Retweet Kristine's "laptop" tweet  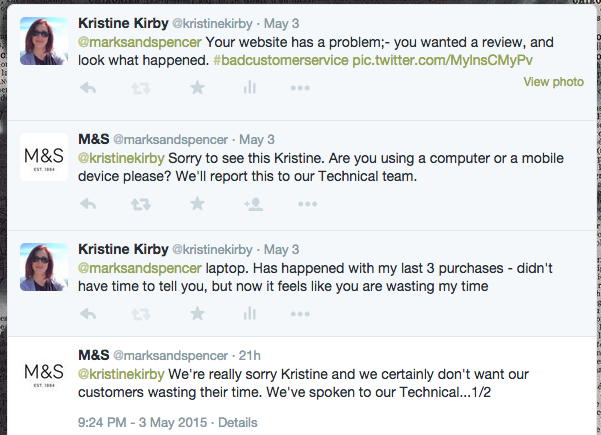(142, 314)
